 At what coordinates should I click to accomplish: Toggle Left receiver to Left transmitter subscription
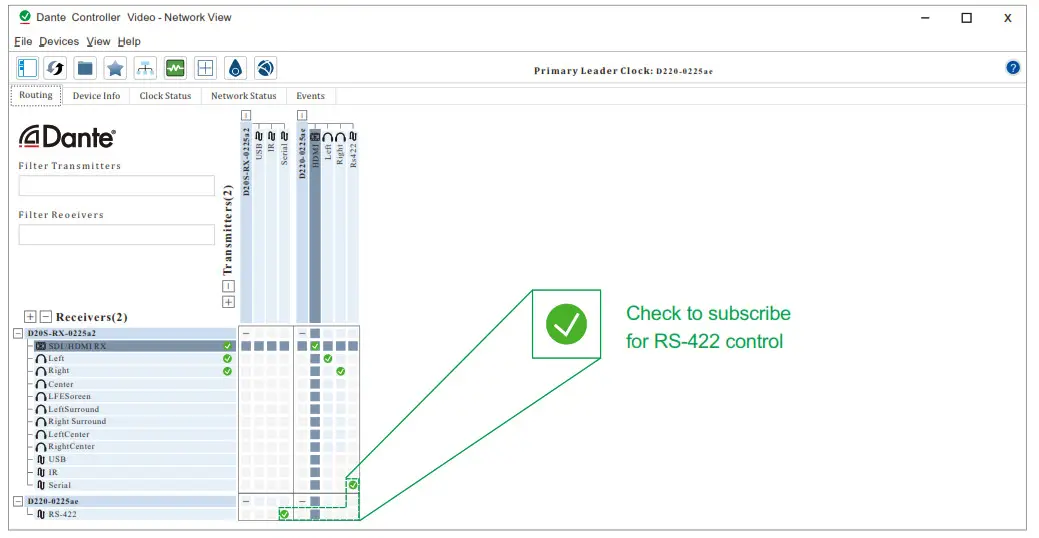[327, 358]
